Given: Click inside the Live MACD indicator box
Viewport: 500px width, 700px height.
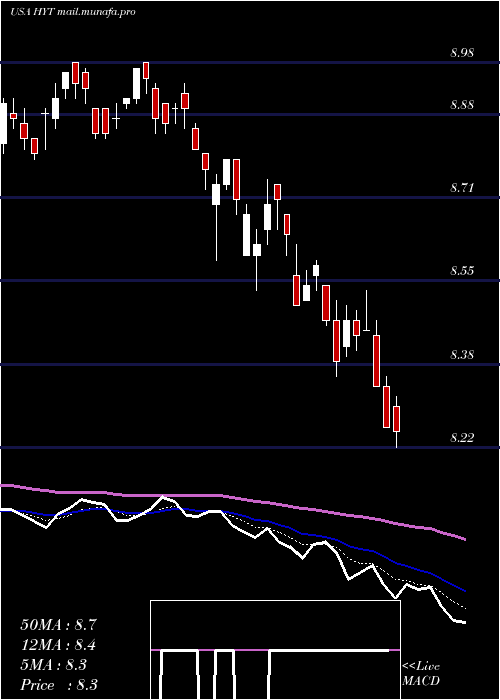Looking at the screenshot, I should (x=275, y=650).
